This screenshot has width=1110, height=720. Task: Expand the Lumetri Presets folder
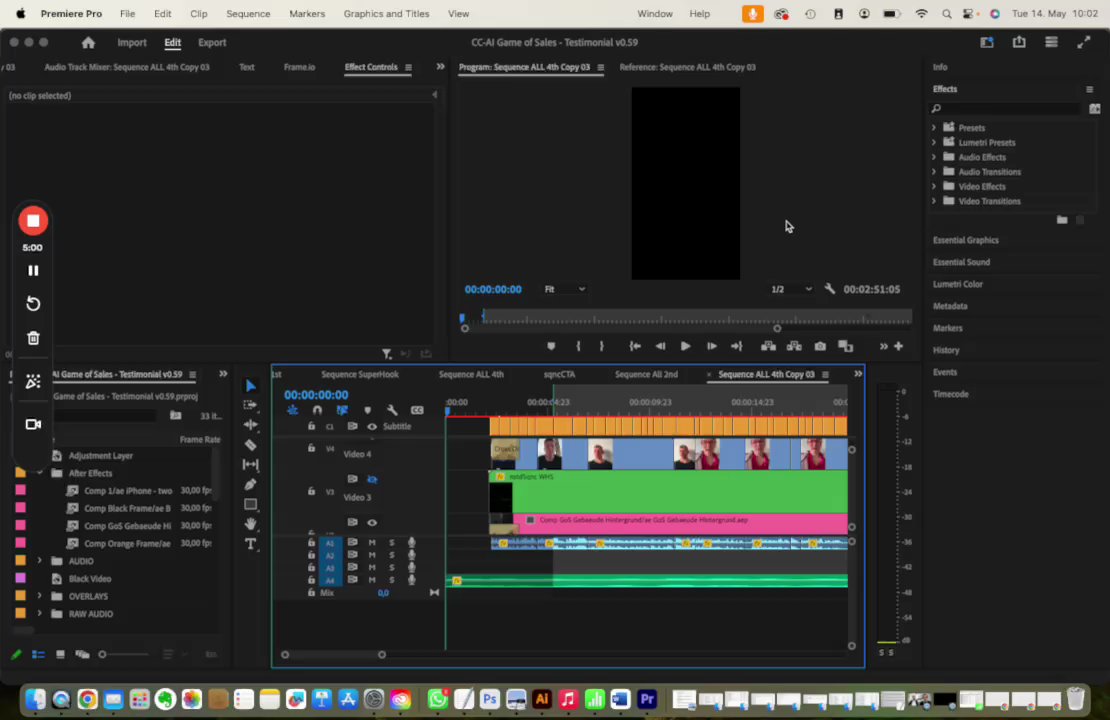click(x=934, y=142)
